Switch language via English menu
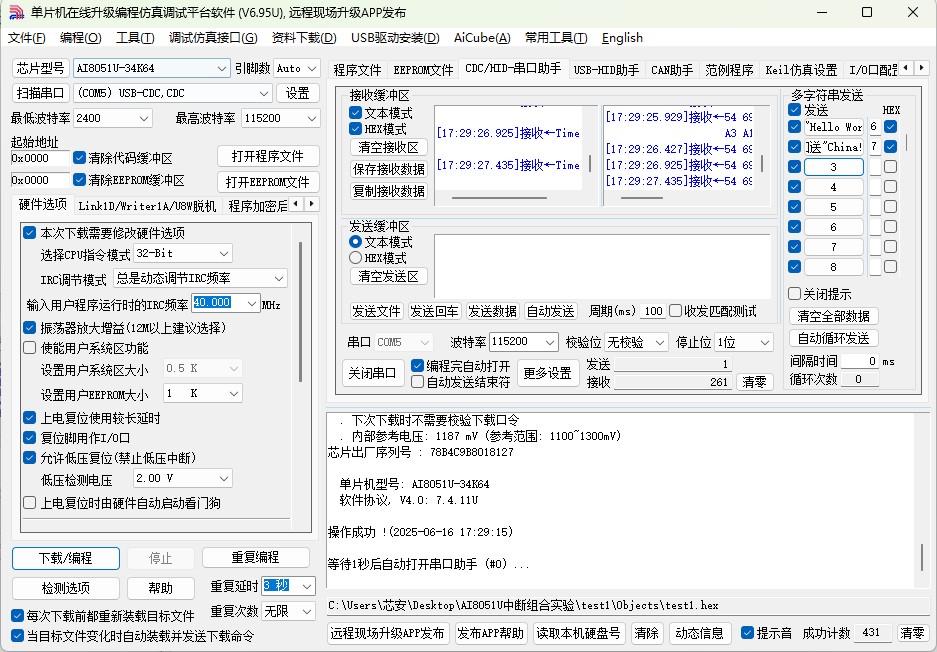Image resolution: width=937 pixels, height=652 pixels. pos(622,38)
